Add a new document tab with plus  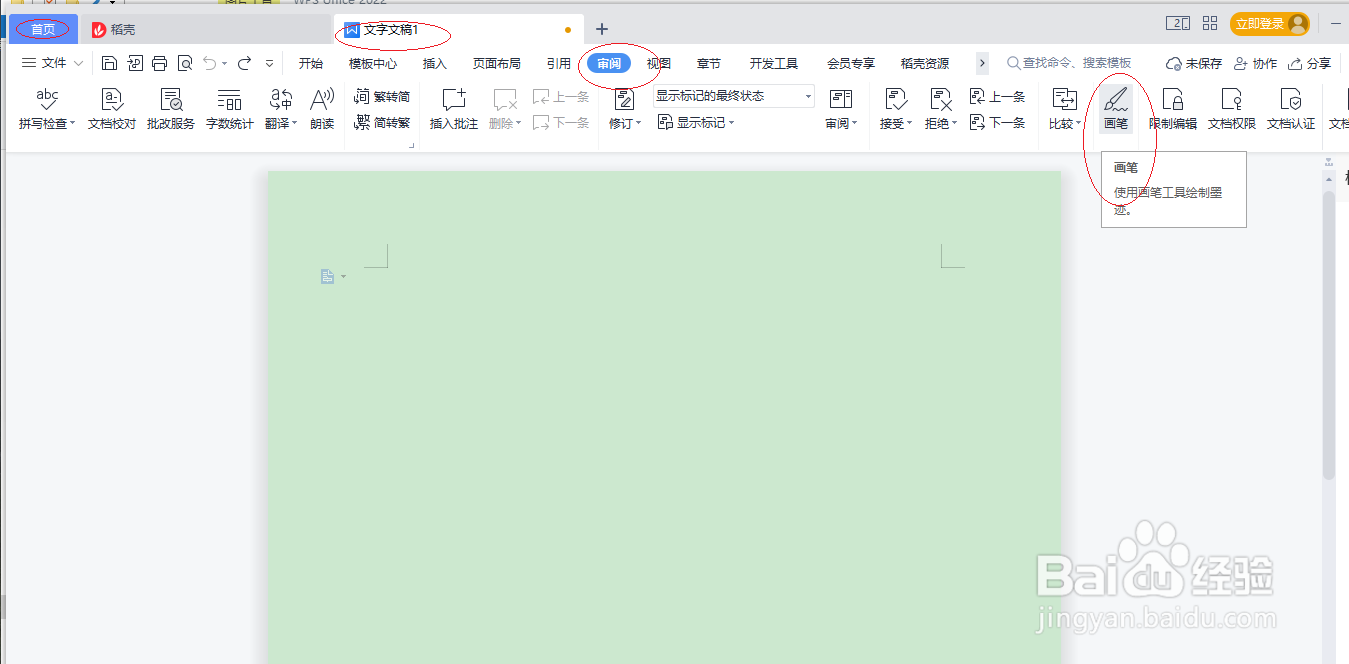click(x=602, y=30)
